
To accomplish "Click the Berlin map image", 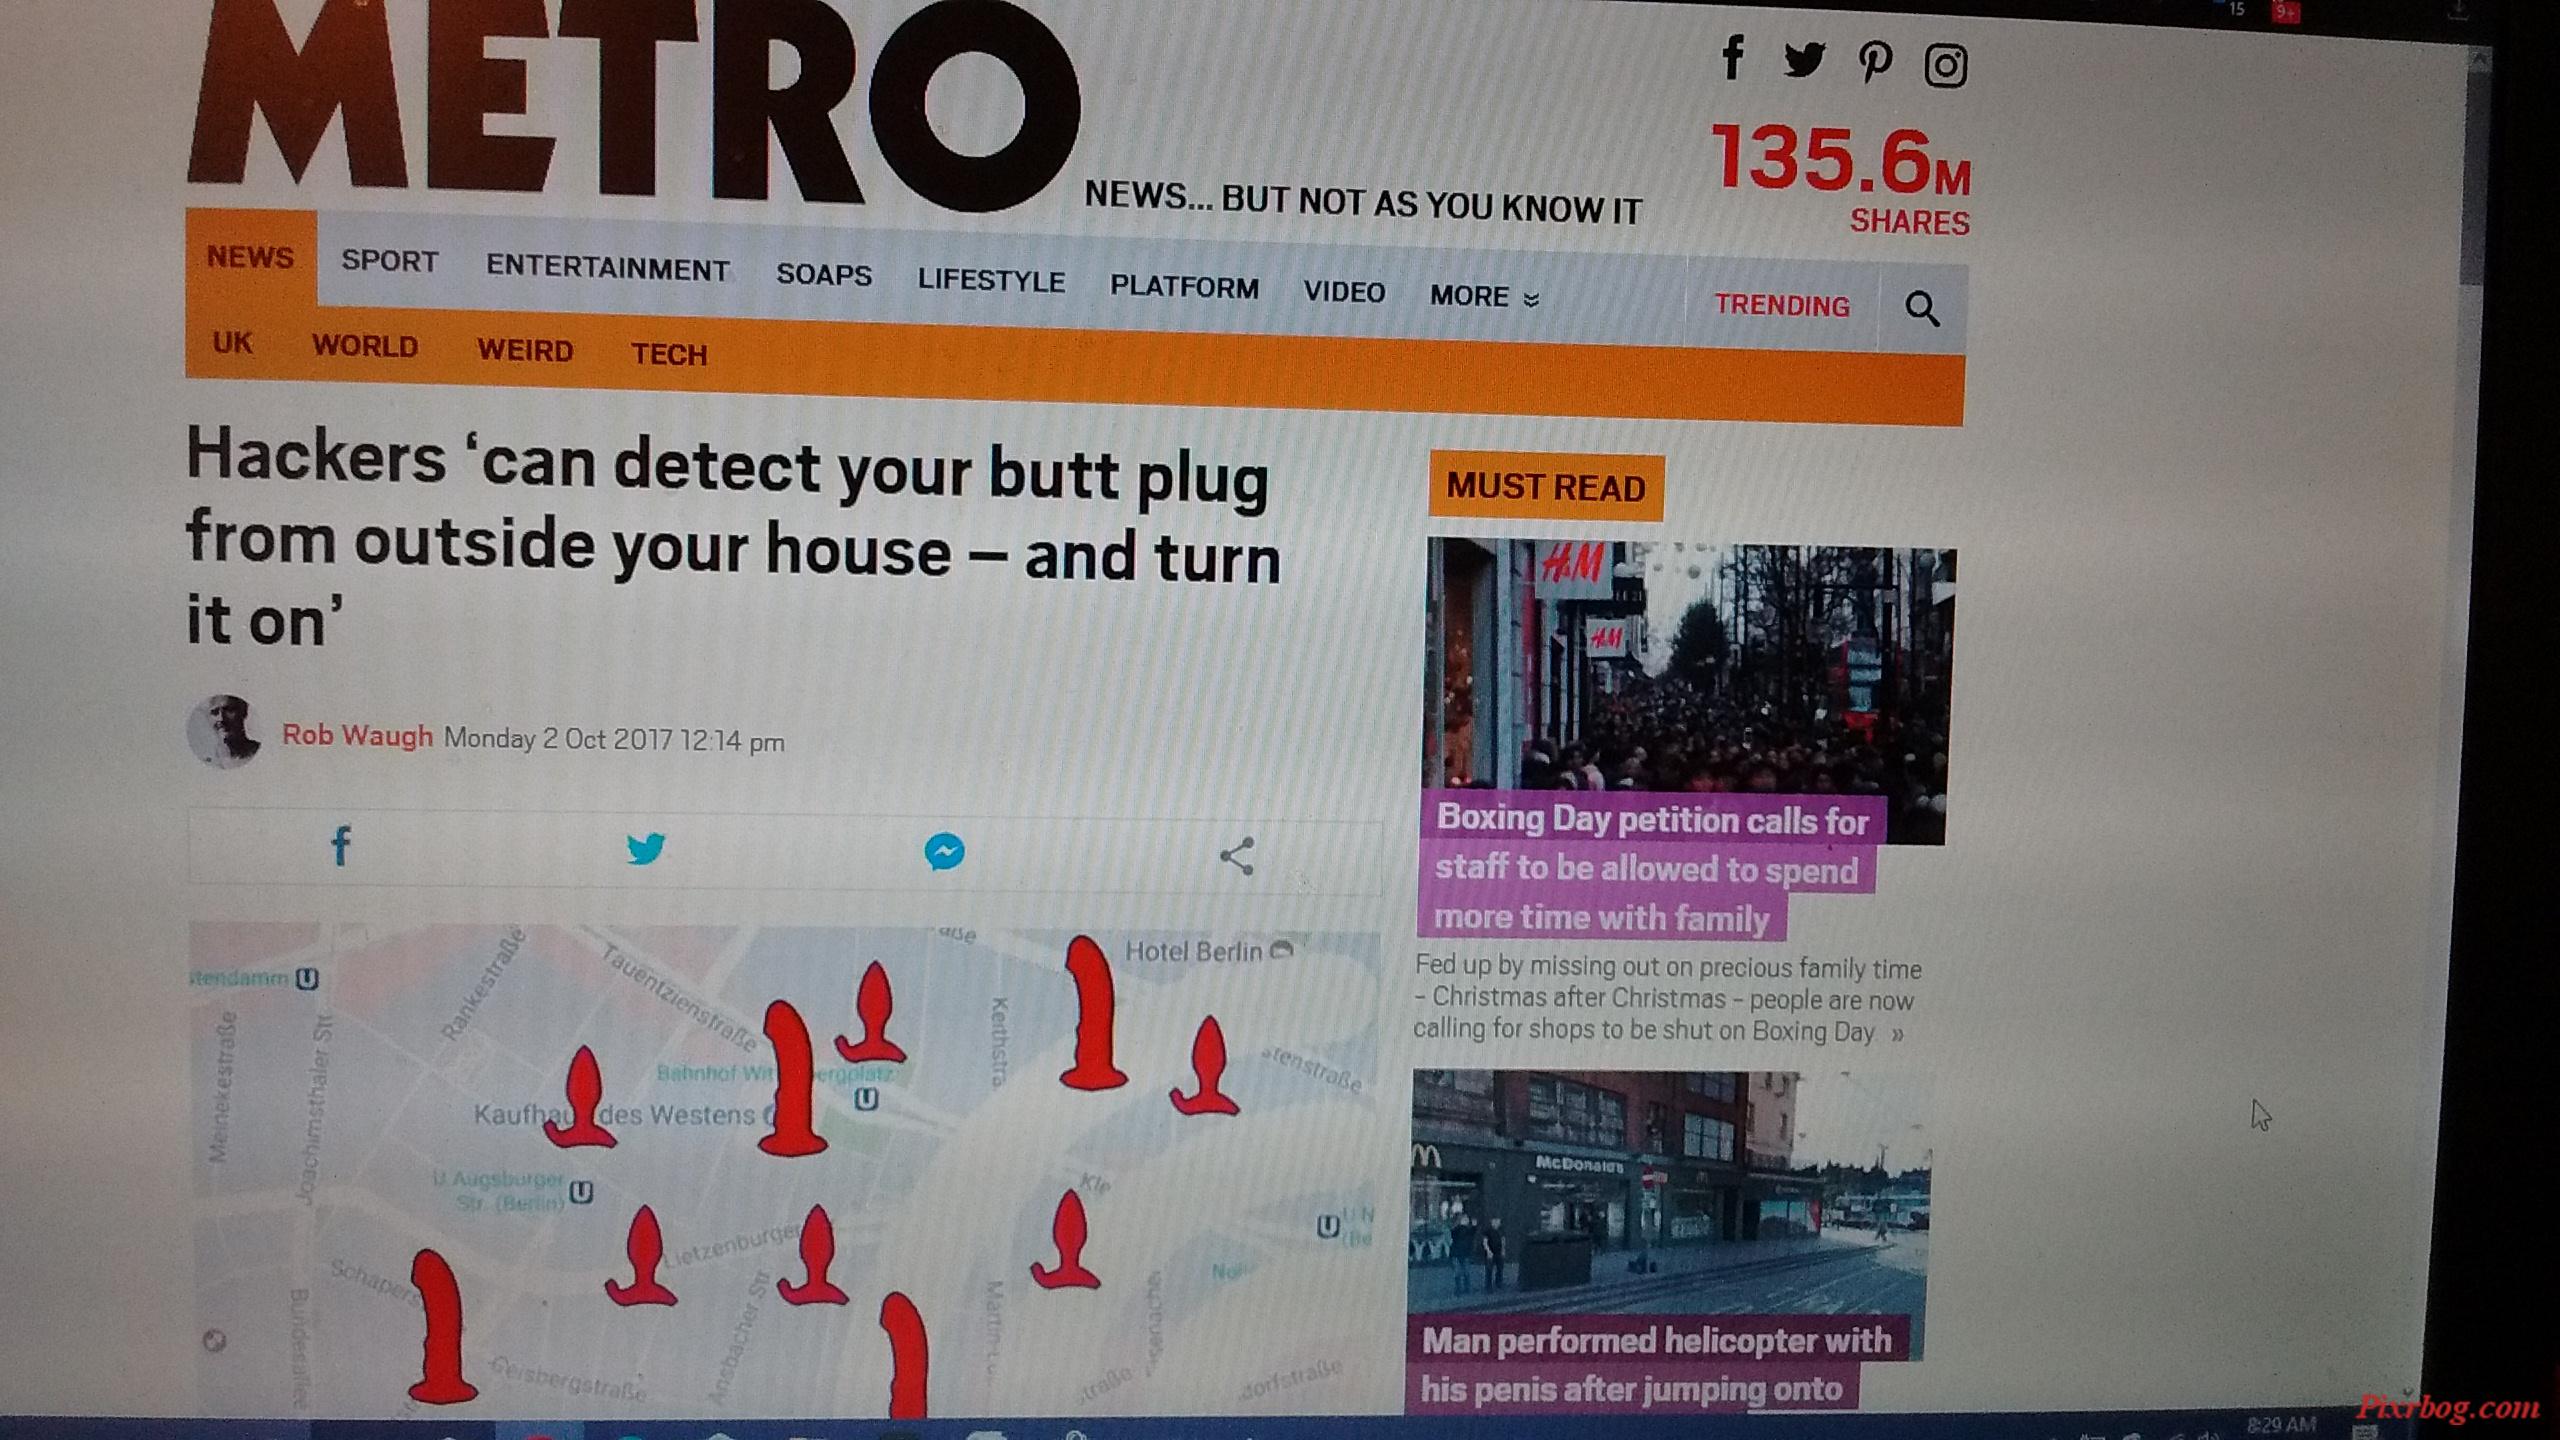I will click(x=785, y=1170).
